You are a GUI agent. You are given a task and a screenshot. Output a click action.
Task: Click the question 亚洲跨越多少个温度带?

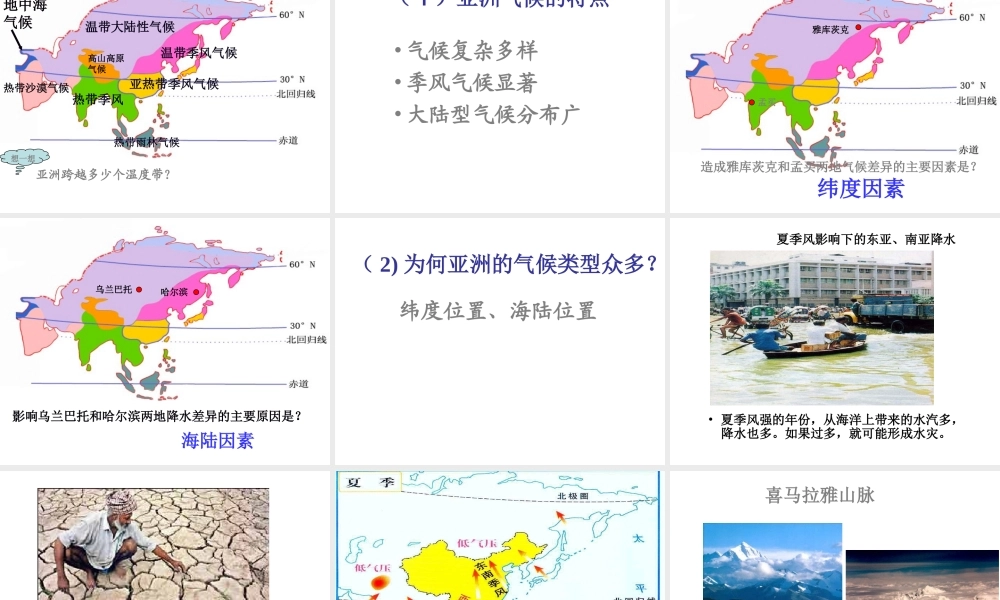[x=103, y=174]
